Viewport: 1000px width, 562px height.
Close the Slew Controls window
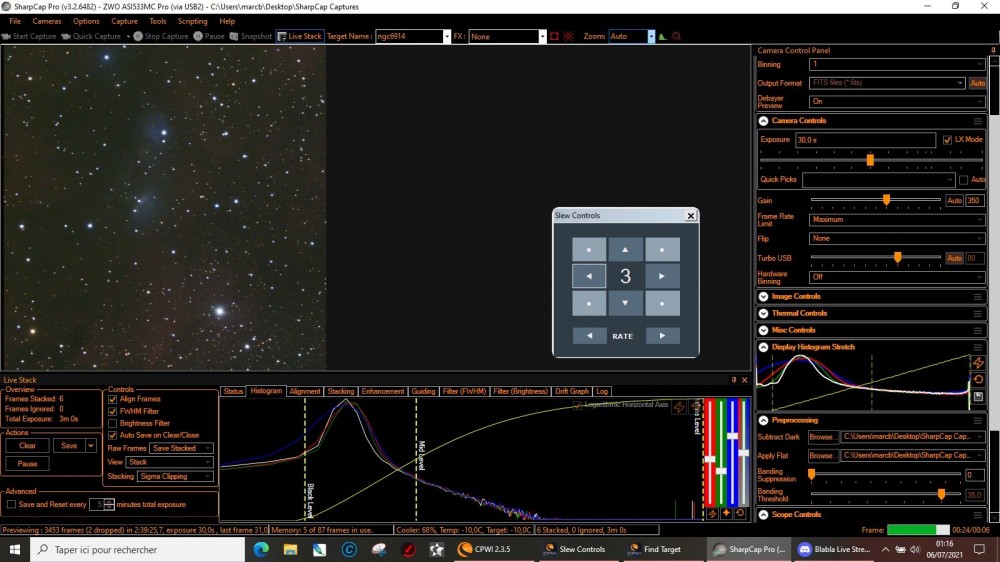pyautogui.click(x=691, y=216)
